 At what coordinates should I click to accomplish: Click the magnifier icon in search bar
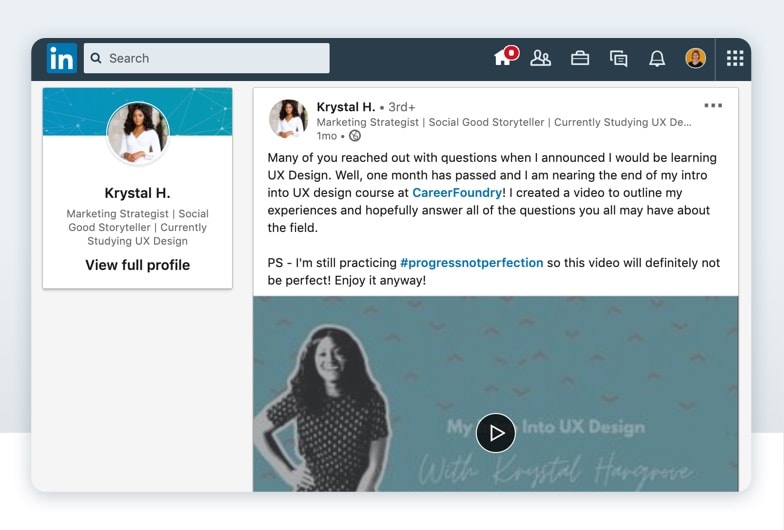[x=97, y=58]
